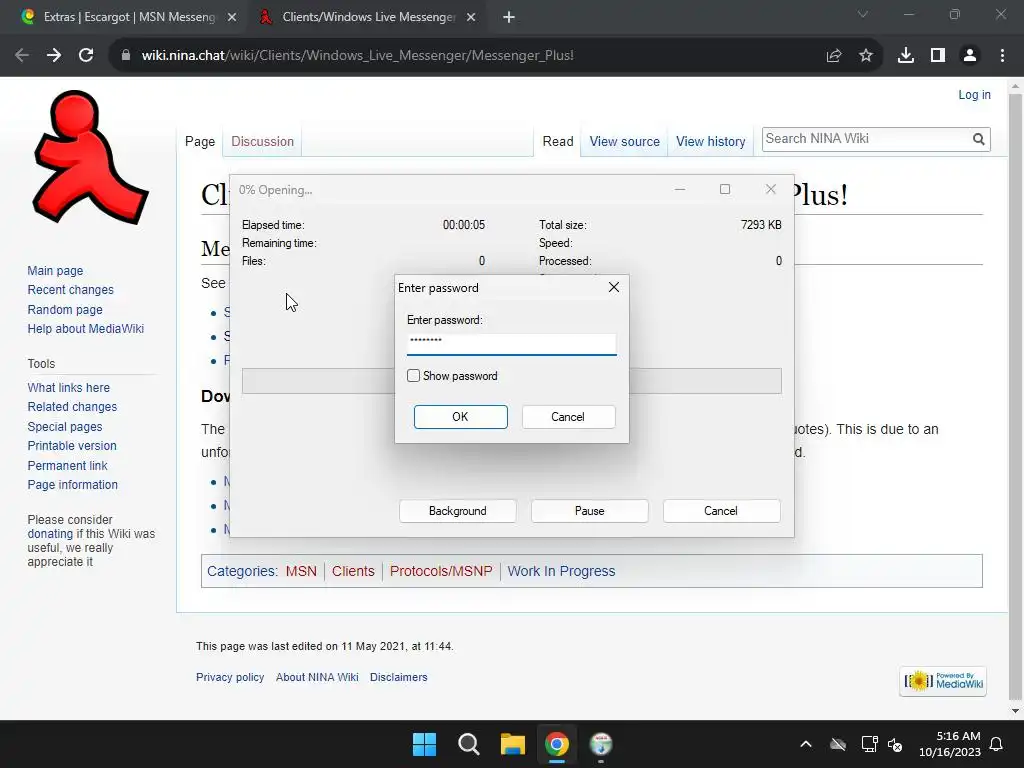This screenshot has width=1024, height=768.
Task: Click the browser address bar URL
Action: click(357, 56)
